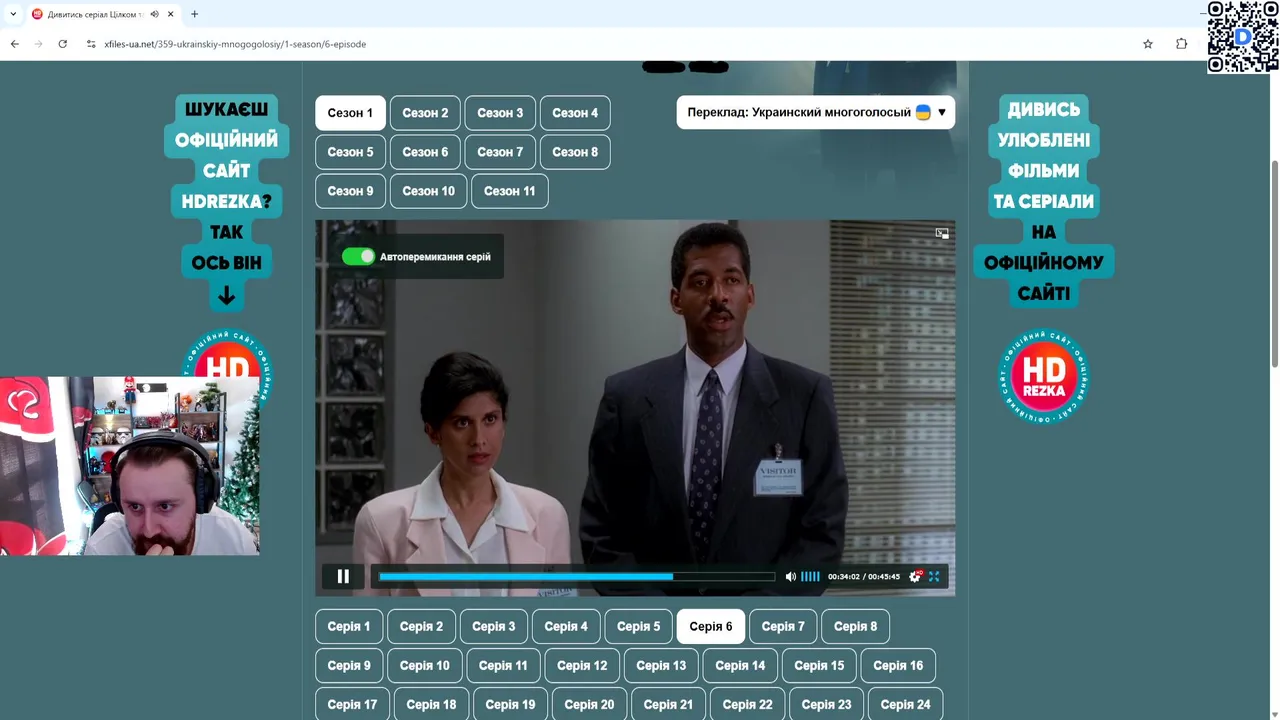
Task: Play Серія 18
Action: pos(431,704)
